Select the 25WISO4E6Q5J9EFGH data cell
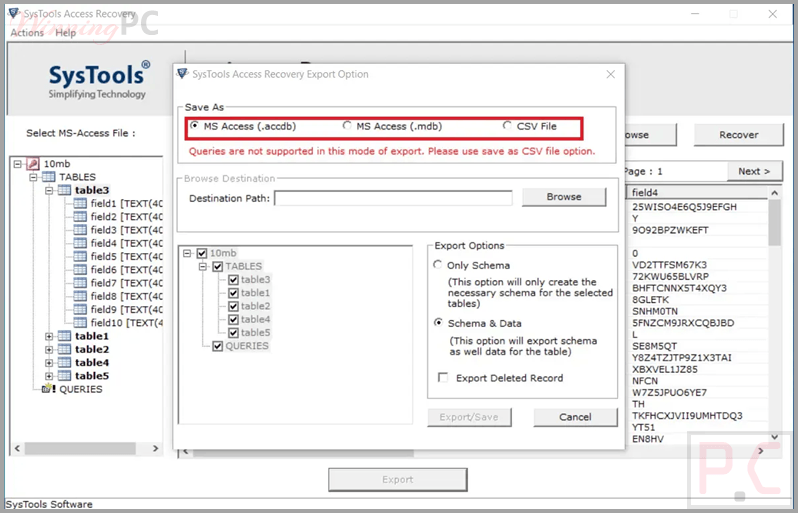 (684, 207)
